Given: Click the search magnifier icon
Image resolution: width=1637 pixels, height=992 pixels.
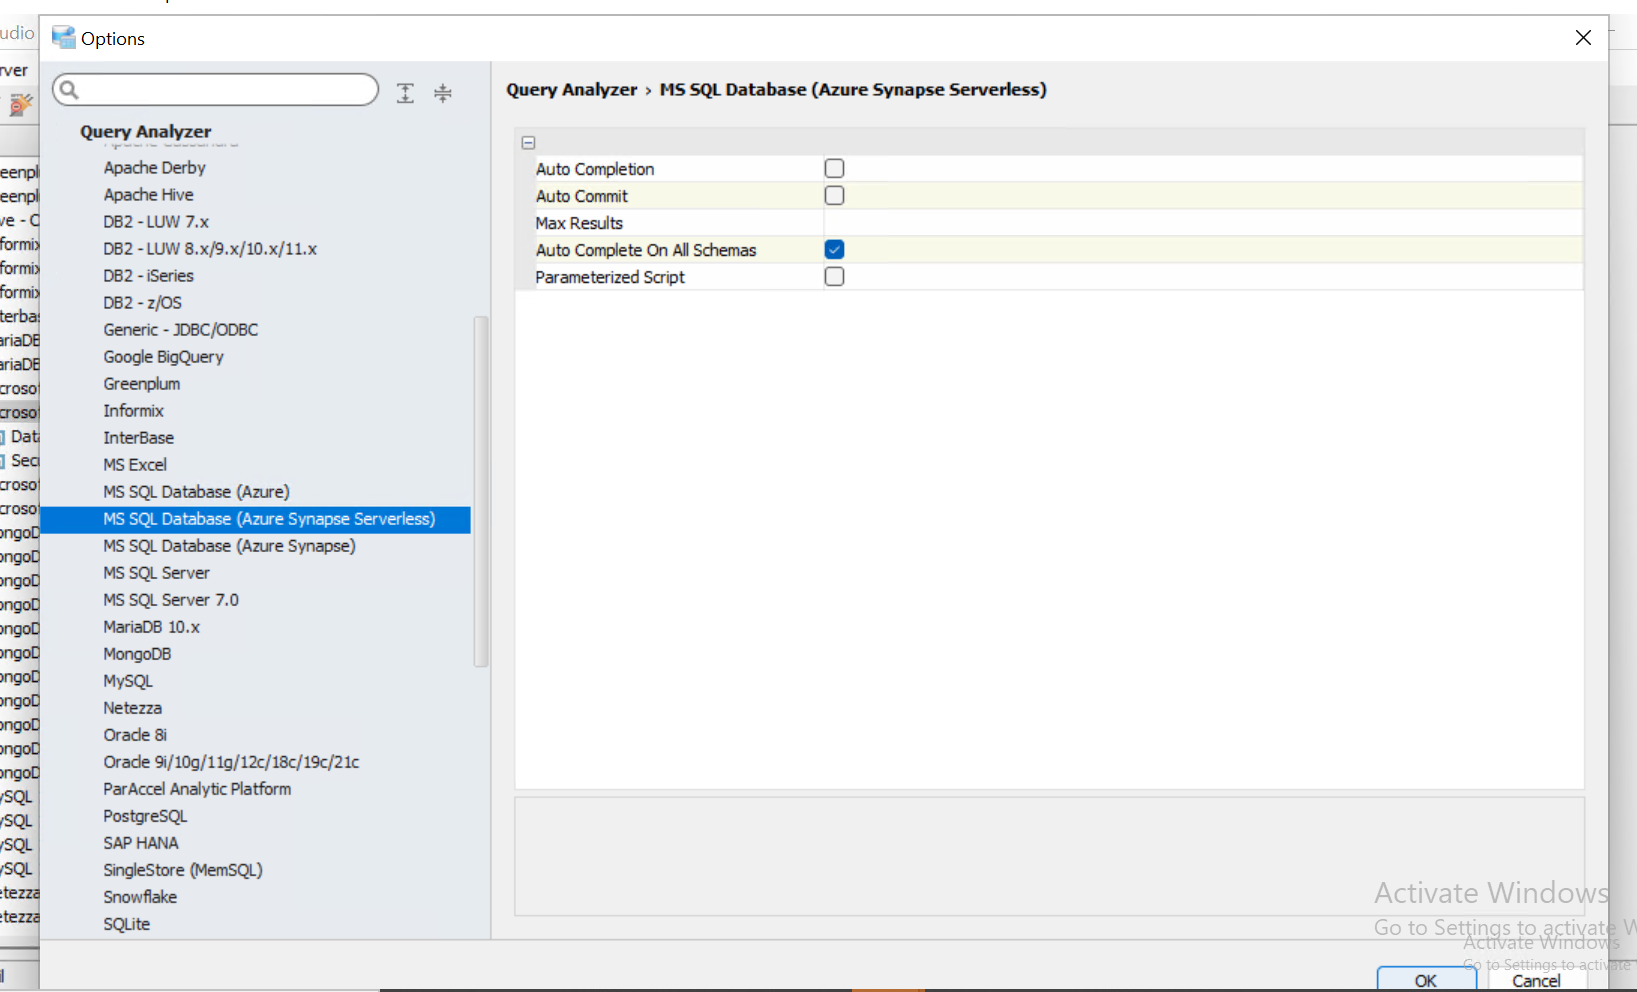Looking at the screenshot, I should click(x=69, y=90).
